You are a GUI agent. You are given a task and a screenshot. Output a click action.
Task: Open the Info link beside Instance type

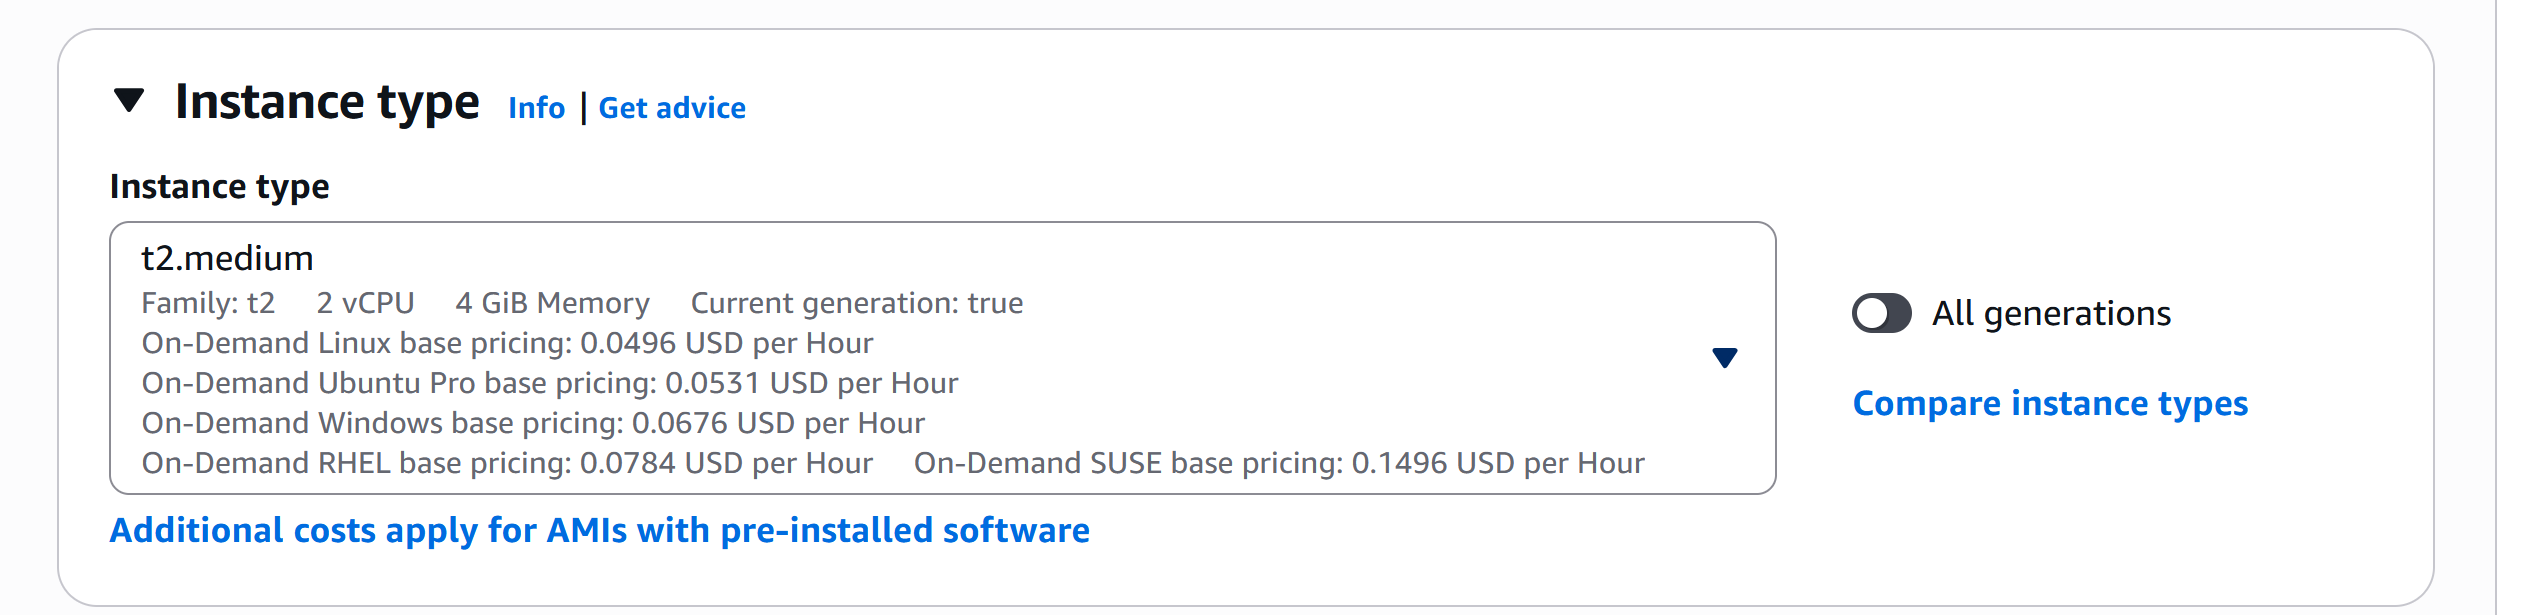536,108
